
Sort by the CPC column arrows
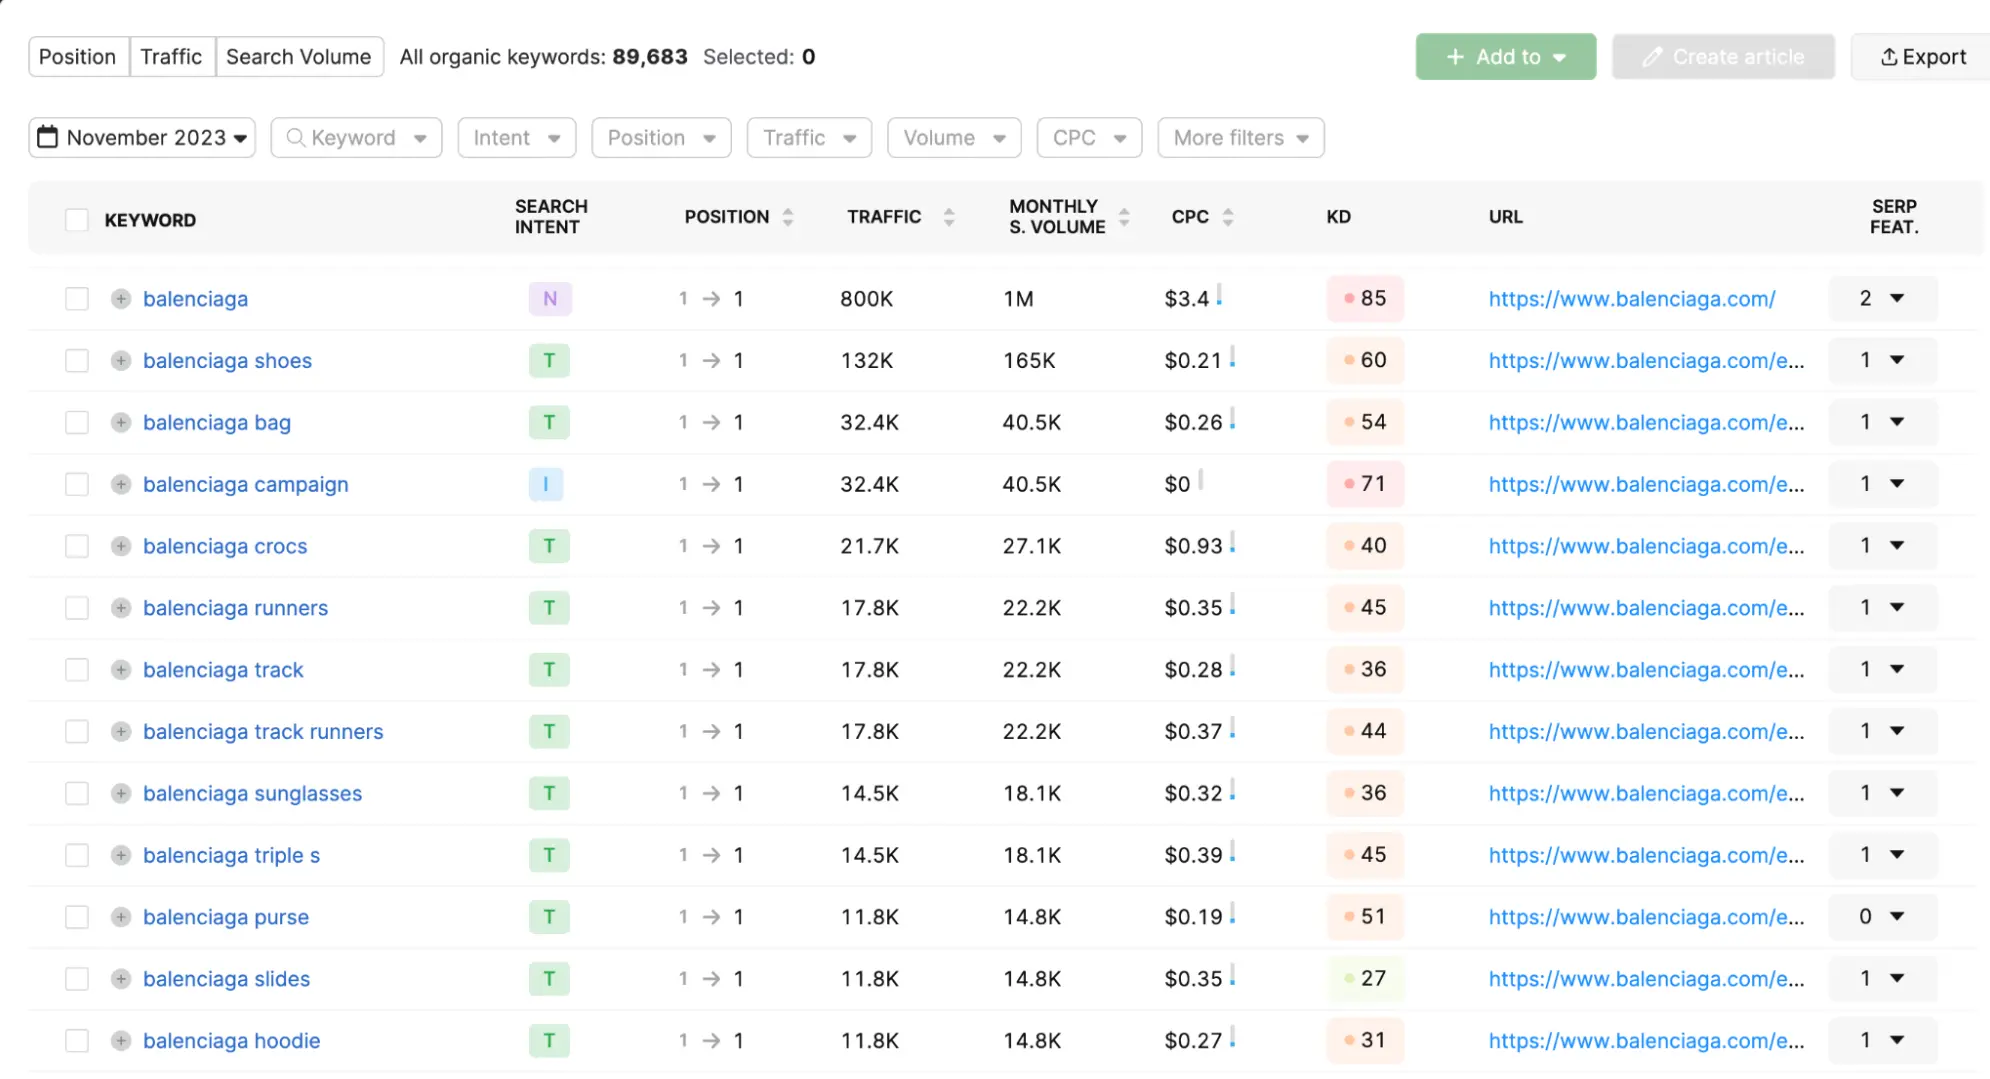tap(1228, 217)
